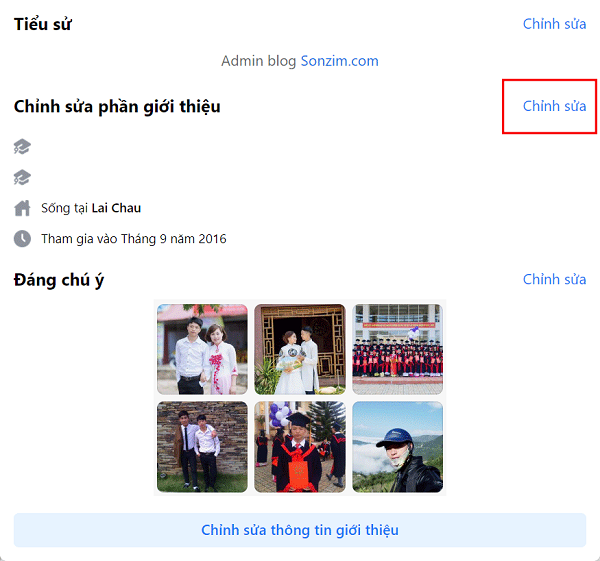
Task: Open featured photo of graduate holding red diploma
Action: click(x=300, y=447)
